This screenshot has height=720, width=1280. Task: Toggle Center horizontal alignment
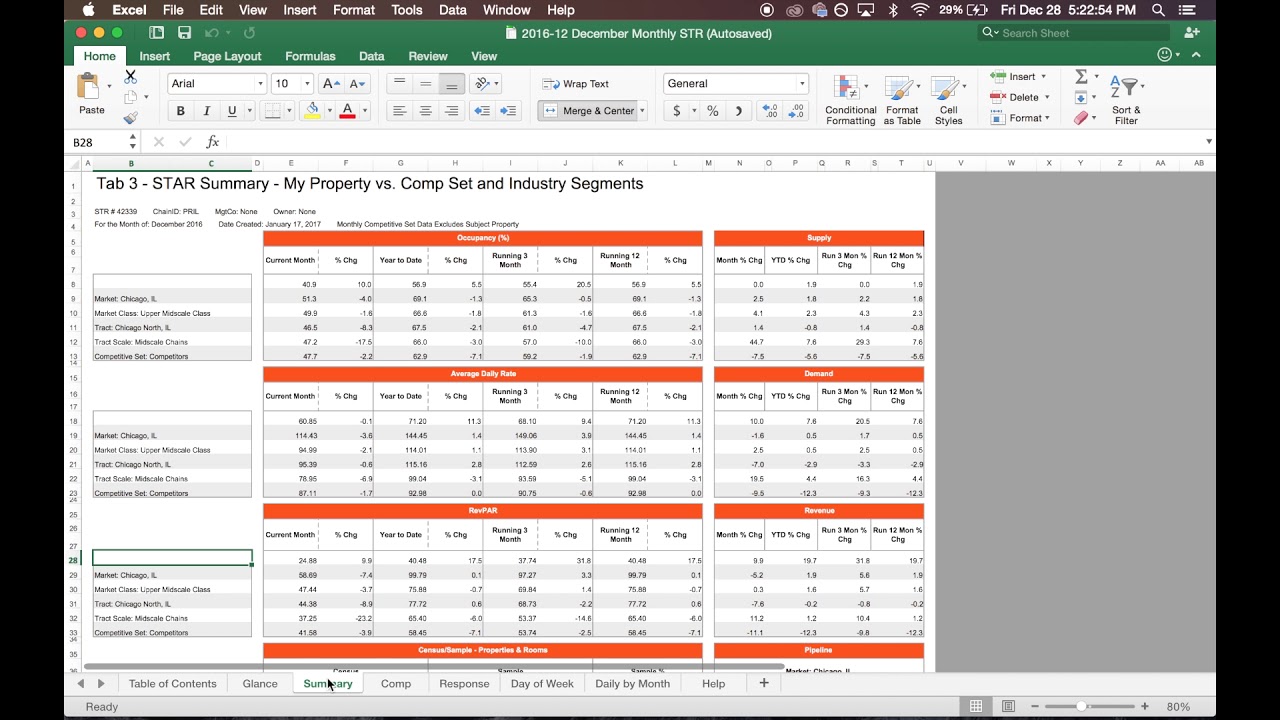click(x=426, y=111)
